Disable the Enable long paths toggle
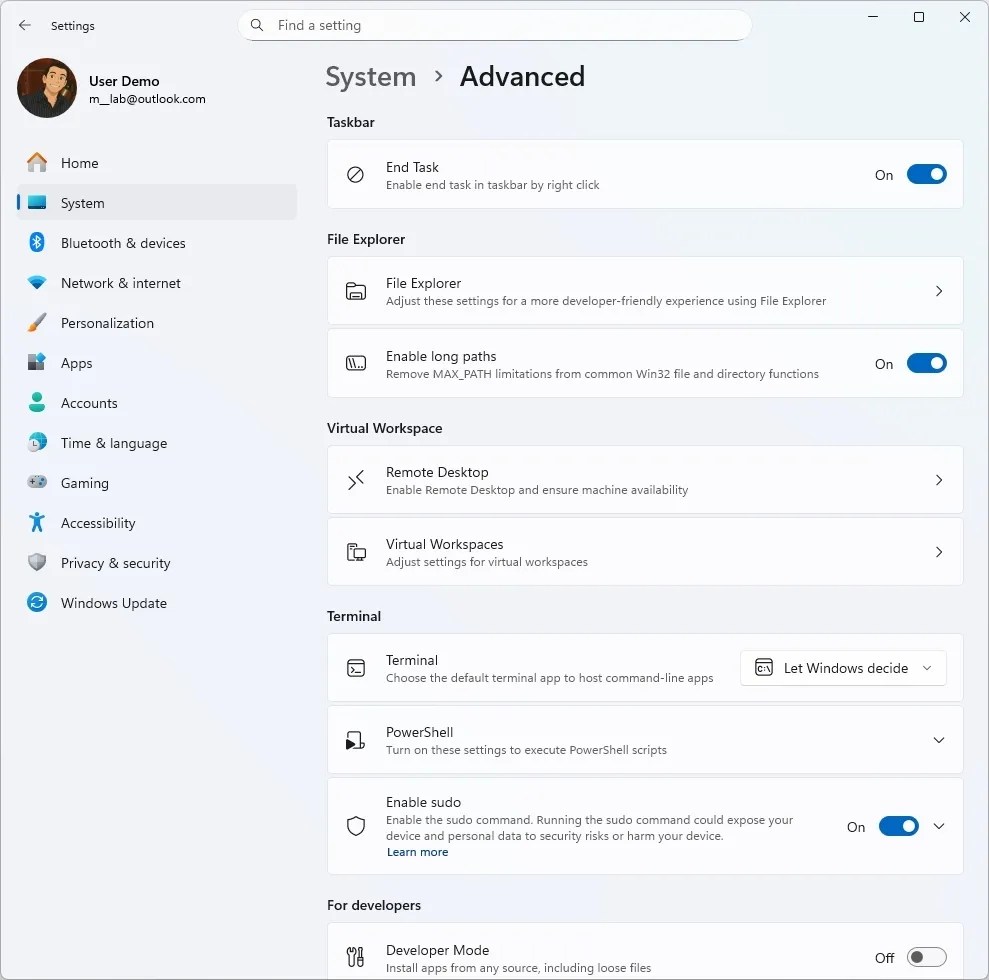This screenshot has width=989, height=980. [926, 363]
